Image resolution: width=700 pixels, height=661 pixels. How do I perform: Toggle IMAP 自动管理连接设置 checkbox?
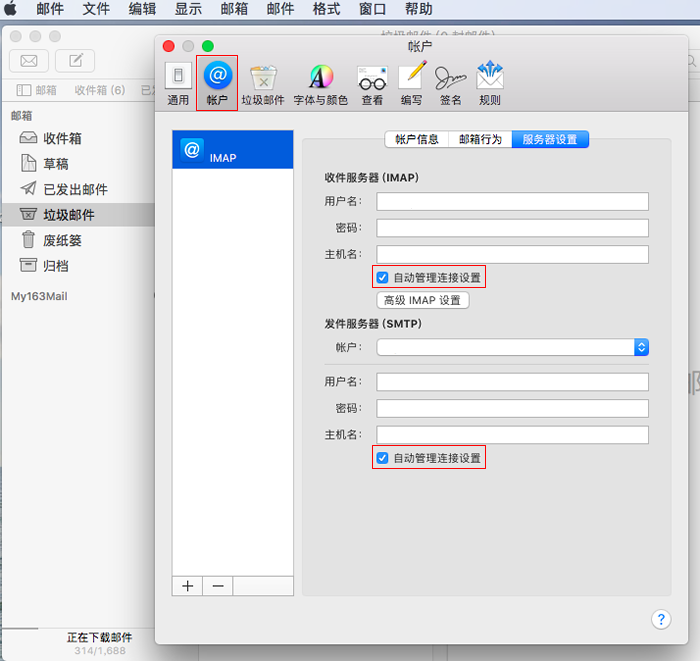coord(382,278)
